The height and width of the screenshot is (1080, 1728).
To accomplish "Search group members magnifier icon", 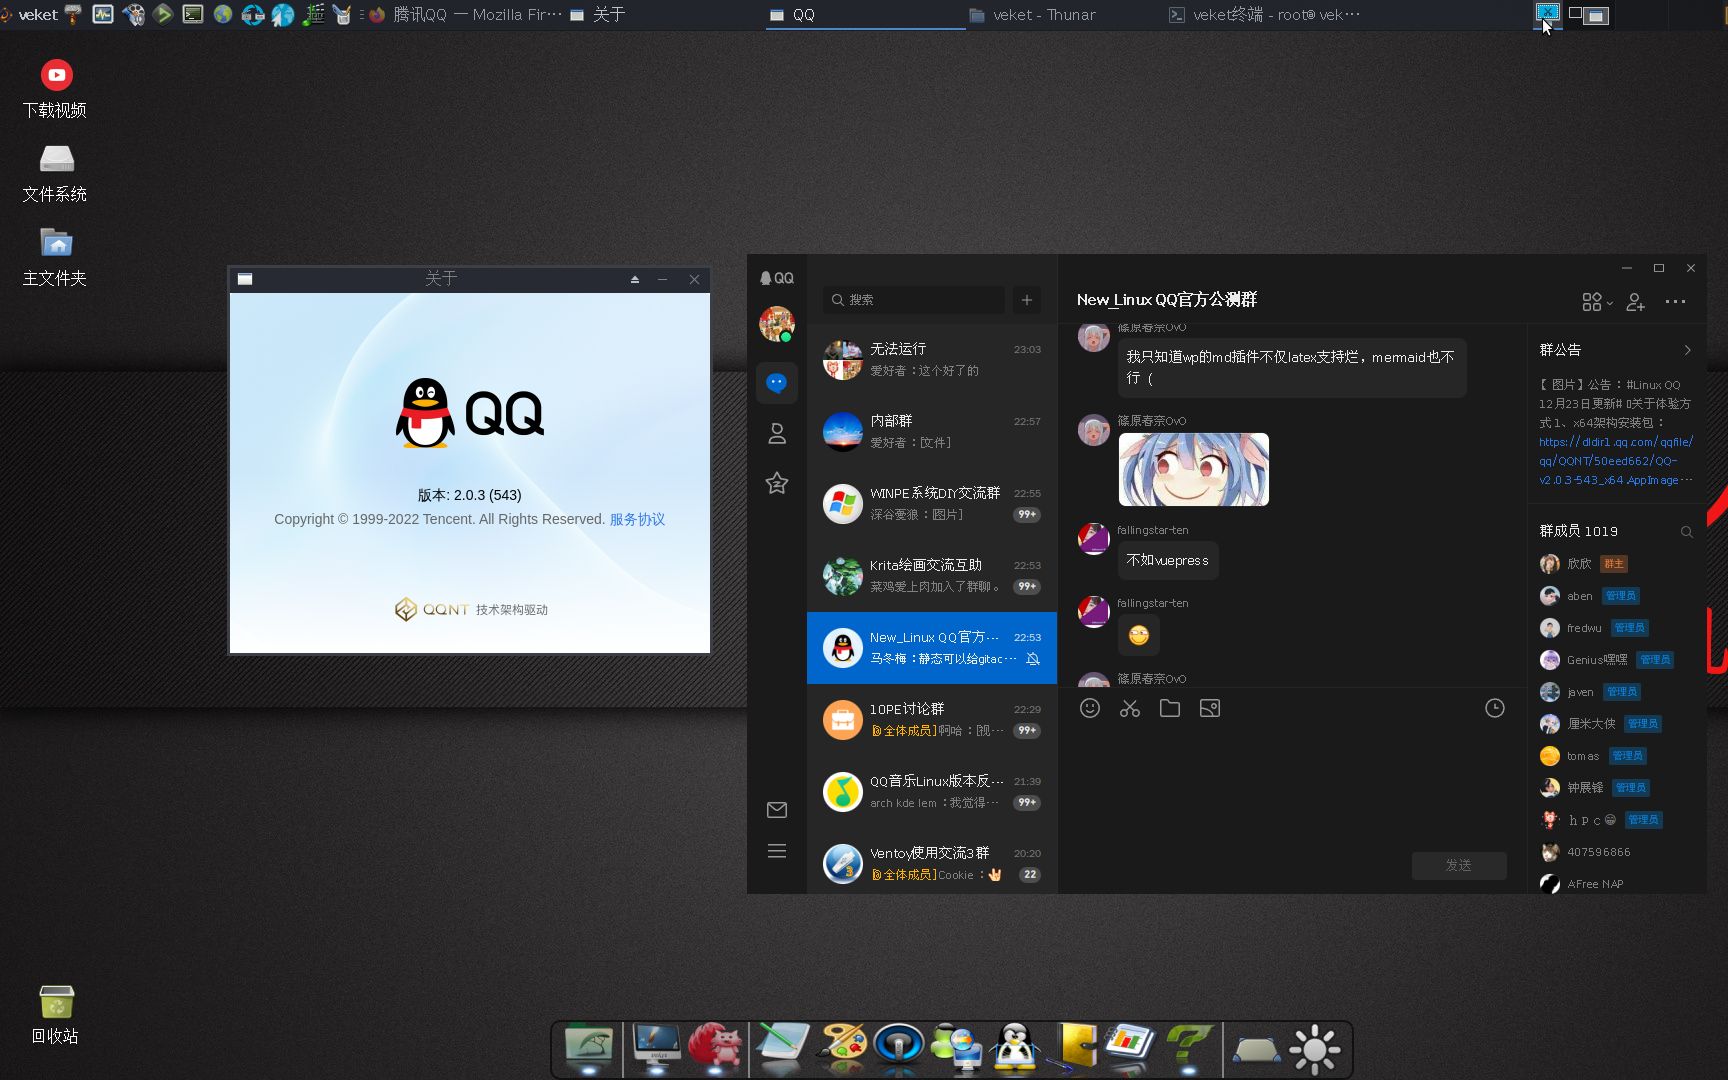I will (x=1686, y=532).
